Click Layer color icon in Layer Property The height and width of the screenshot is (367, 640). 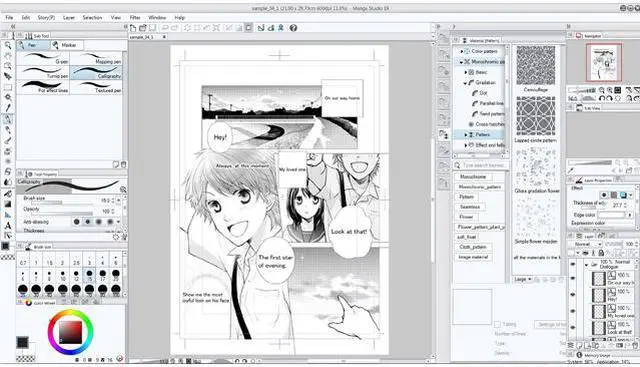point(623,195)
